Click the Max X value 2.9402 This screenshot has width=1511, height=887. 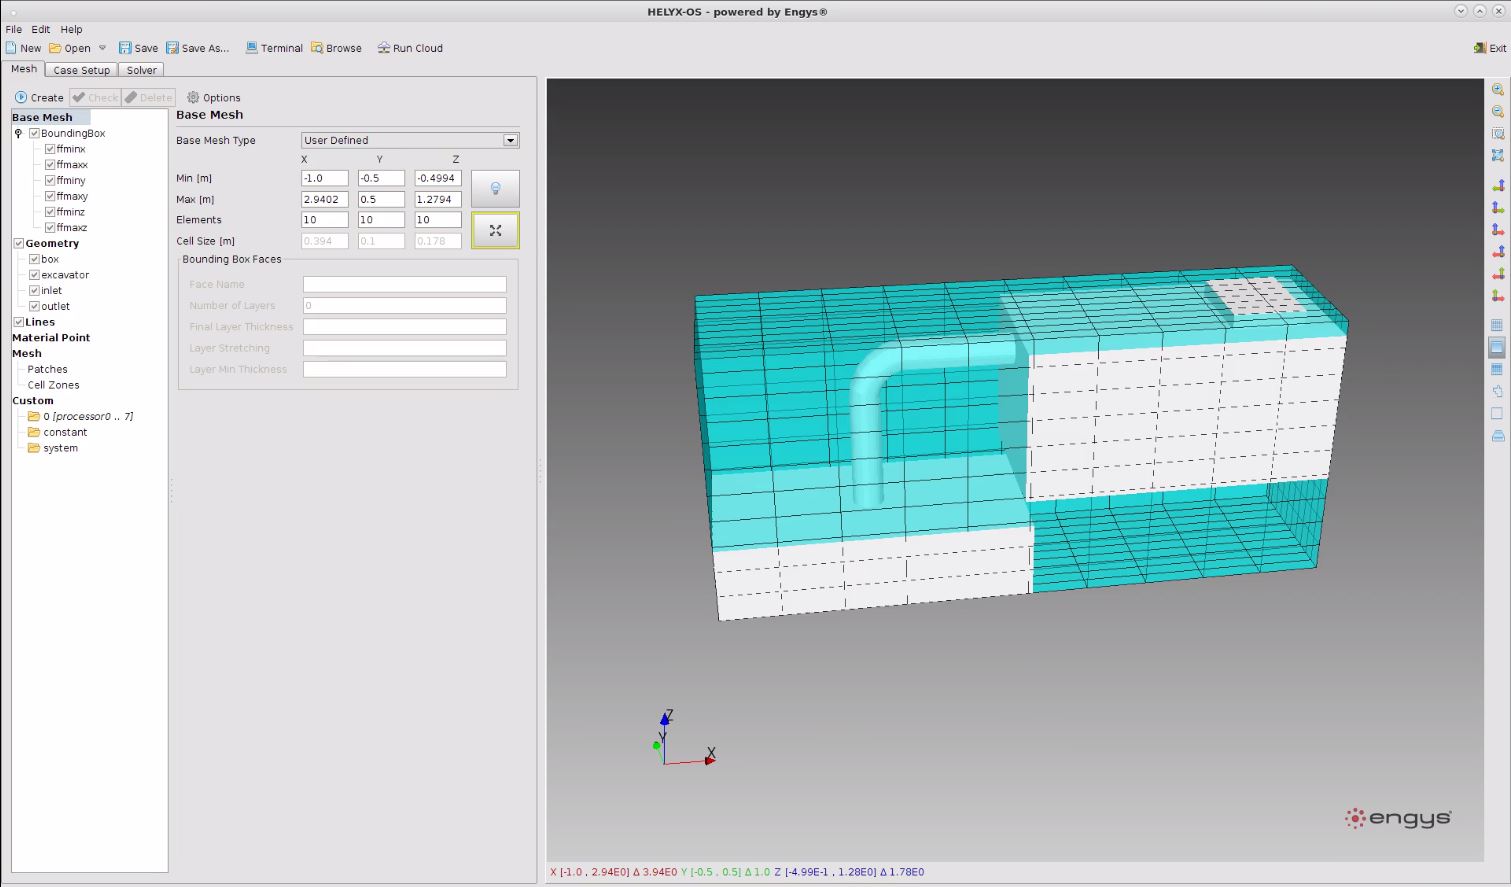(325, 199)
